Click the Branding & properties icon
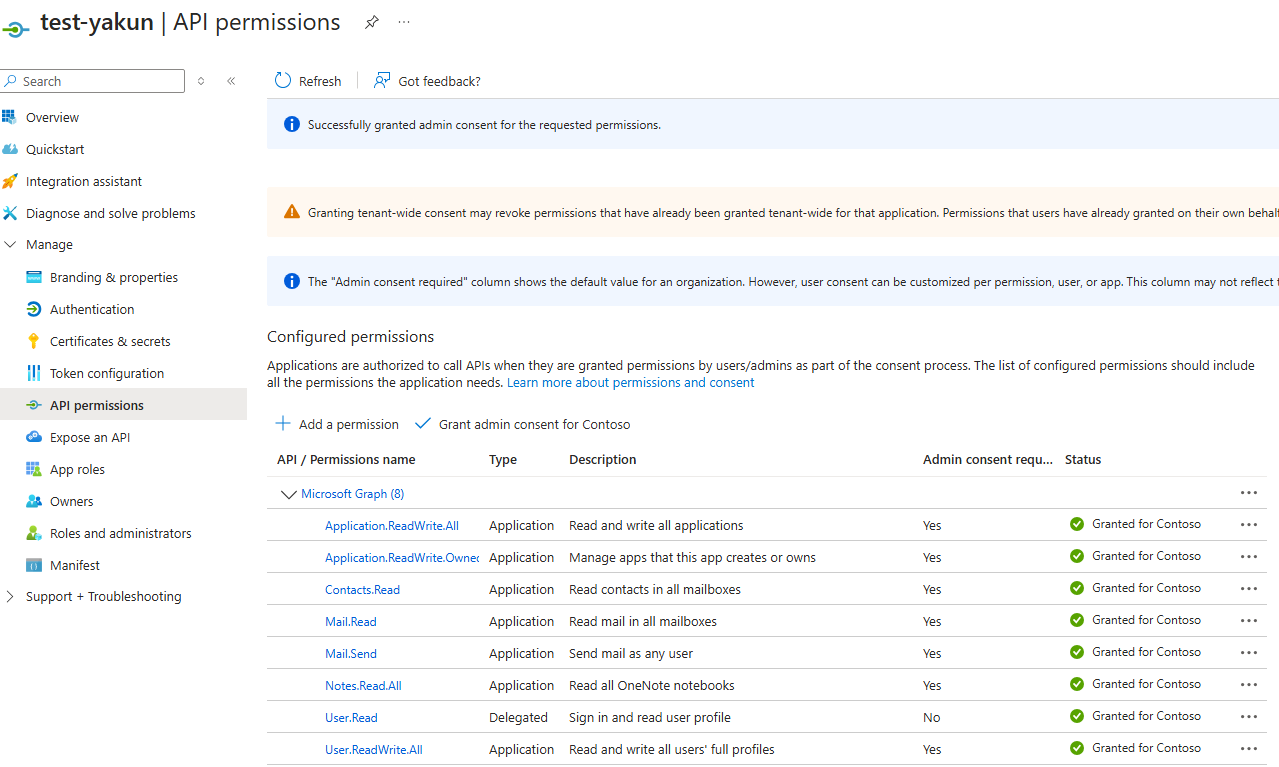The height and width of the screenshot is (767, 1279). pyautogui.click(x=33, y=277)
